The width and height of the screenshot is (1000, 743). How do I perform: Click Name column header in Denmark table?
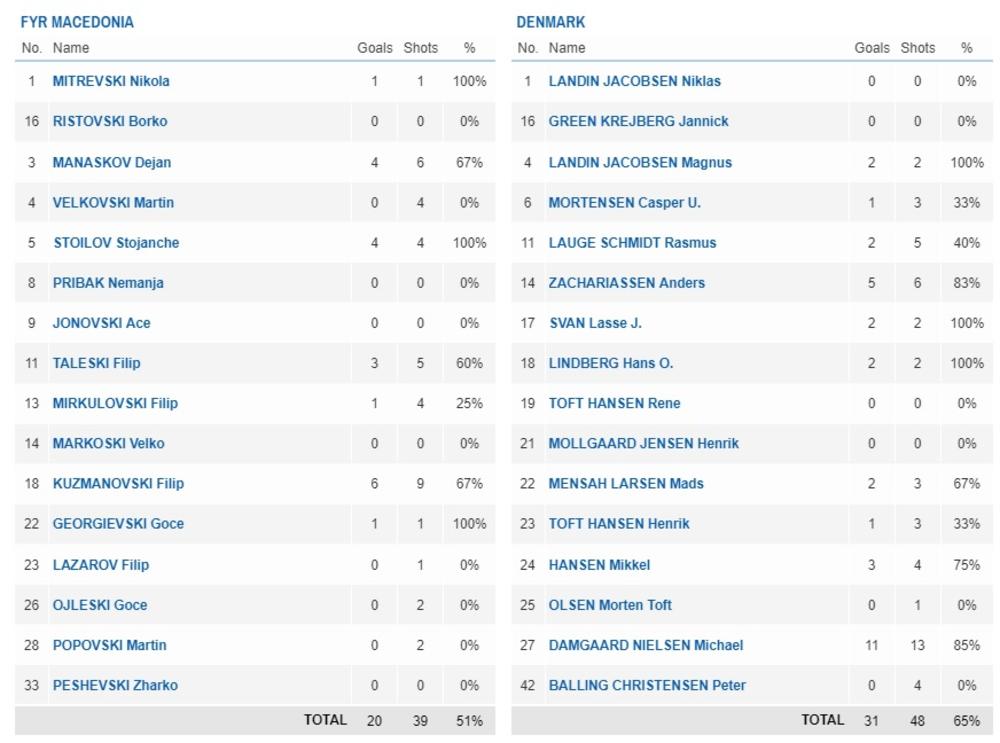coord(567,48)
